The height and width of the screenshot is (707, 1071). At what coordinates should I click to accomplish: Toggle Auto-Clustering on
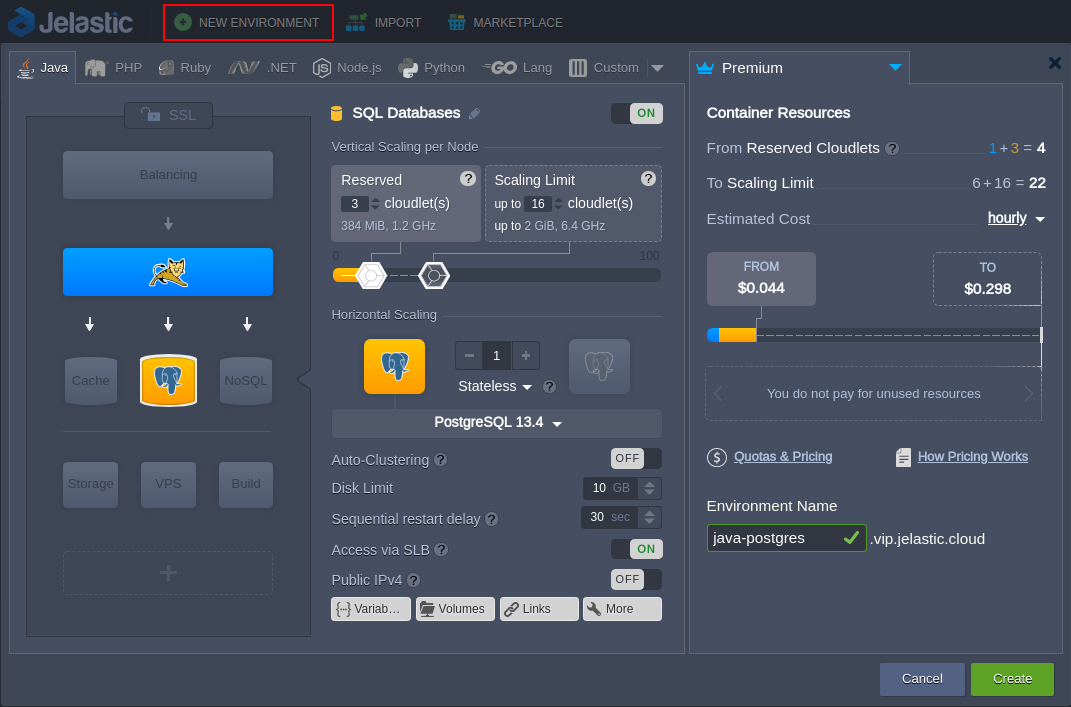coord(636,458)
